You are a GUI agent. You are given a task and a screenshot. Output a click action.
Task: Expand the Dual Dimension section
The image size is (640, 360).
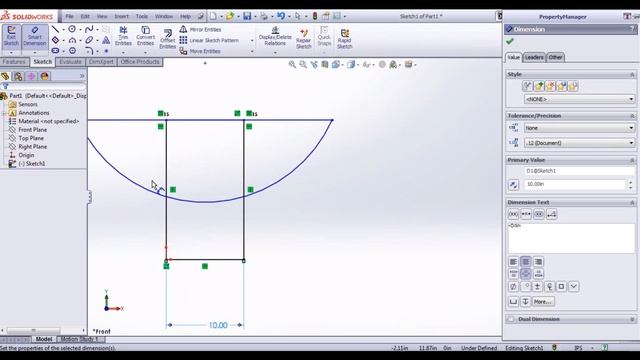[632, 319]
